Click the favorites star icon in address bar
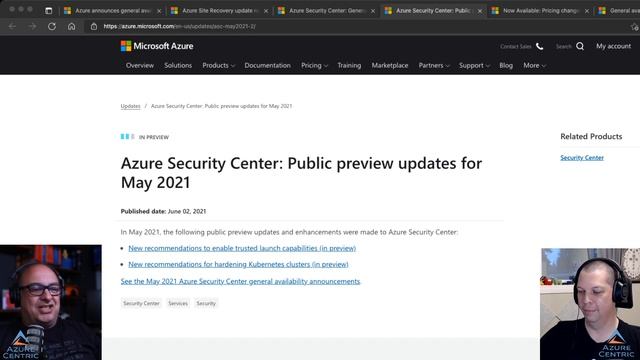The image size is (640, 360). pyautogui.click(x=634, y=27)
